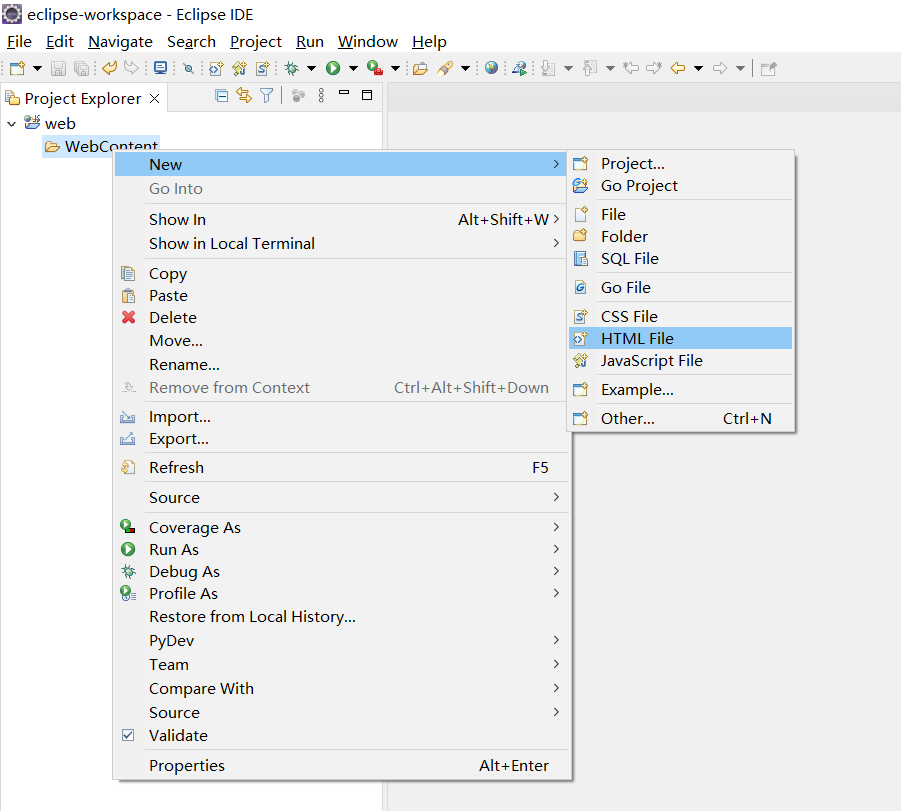Choose JavaScript File in New submenu
Screen dimensions: 901x811
tap(680, 360)
